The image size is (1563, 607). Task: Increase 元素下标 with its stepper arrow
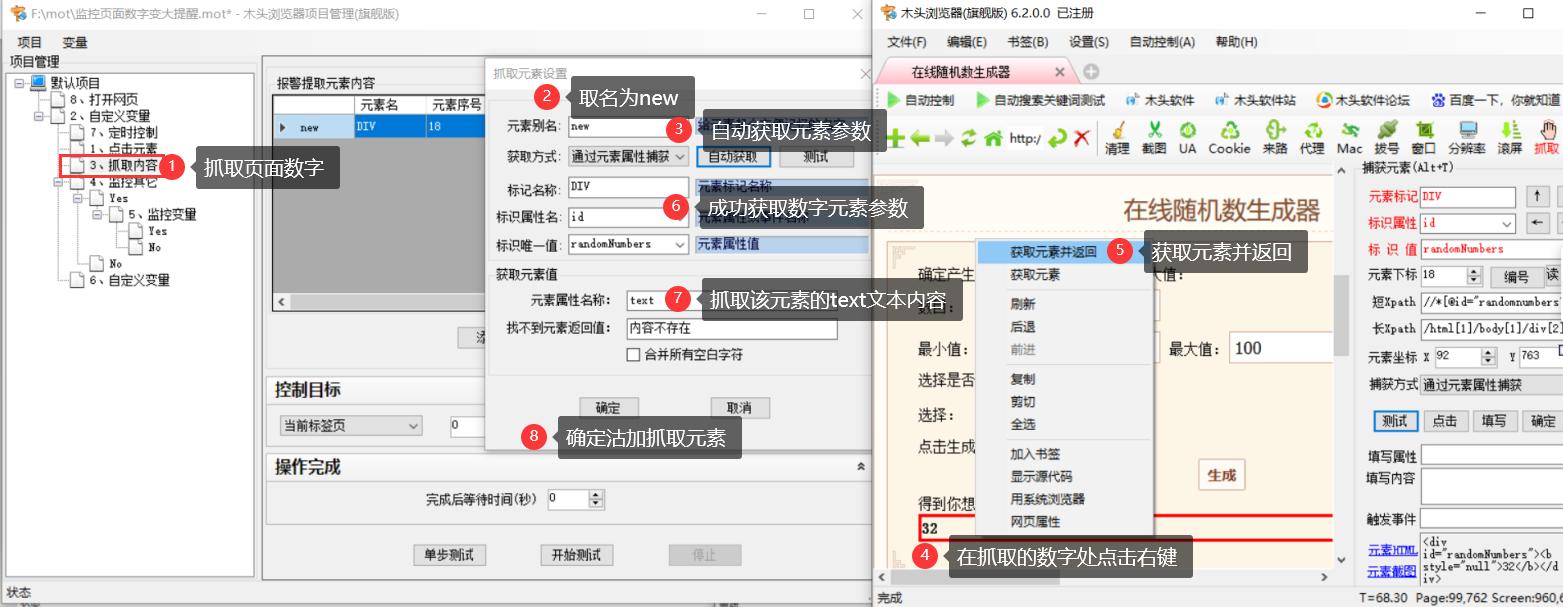coord(1473,272)
